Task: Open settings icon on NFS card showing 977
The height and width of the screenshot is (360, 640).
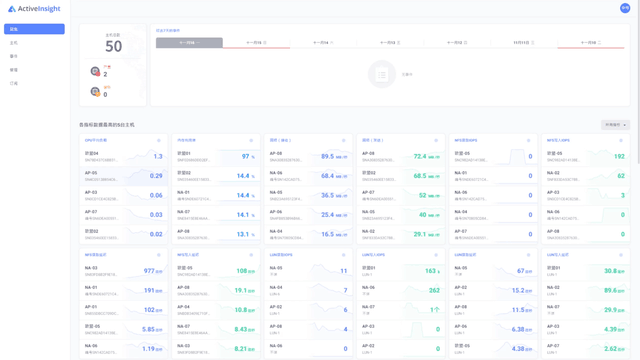Action: [x=159, y=255]
